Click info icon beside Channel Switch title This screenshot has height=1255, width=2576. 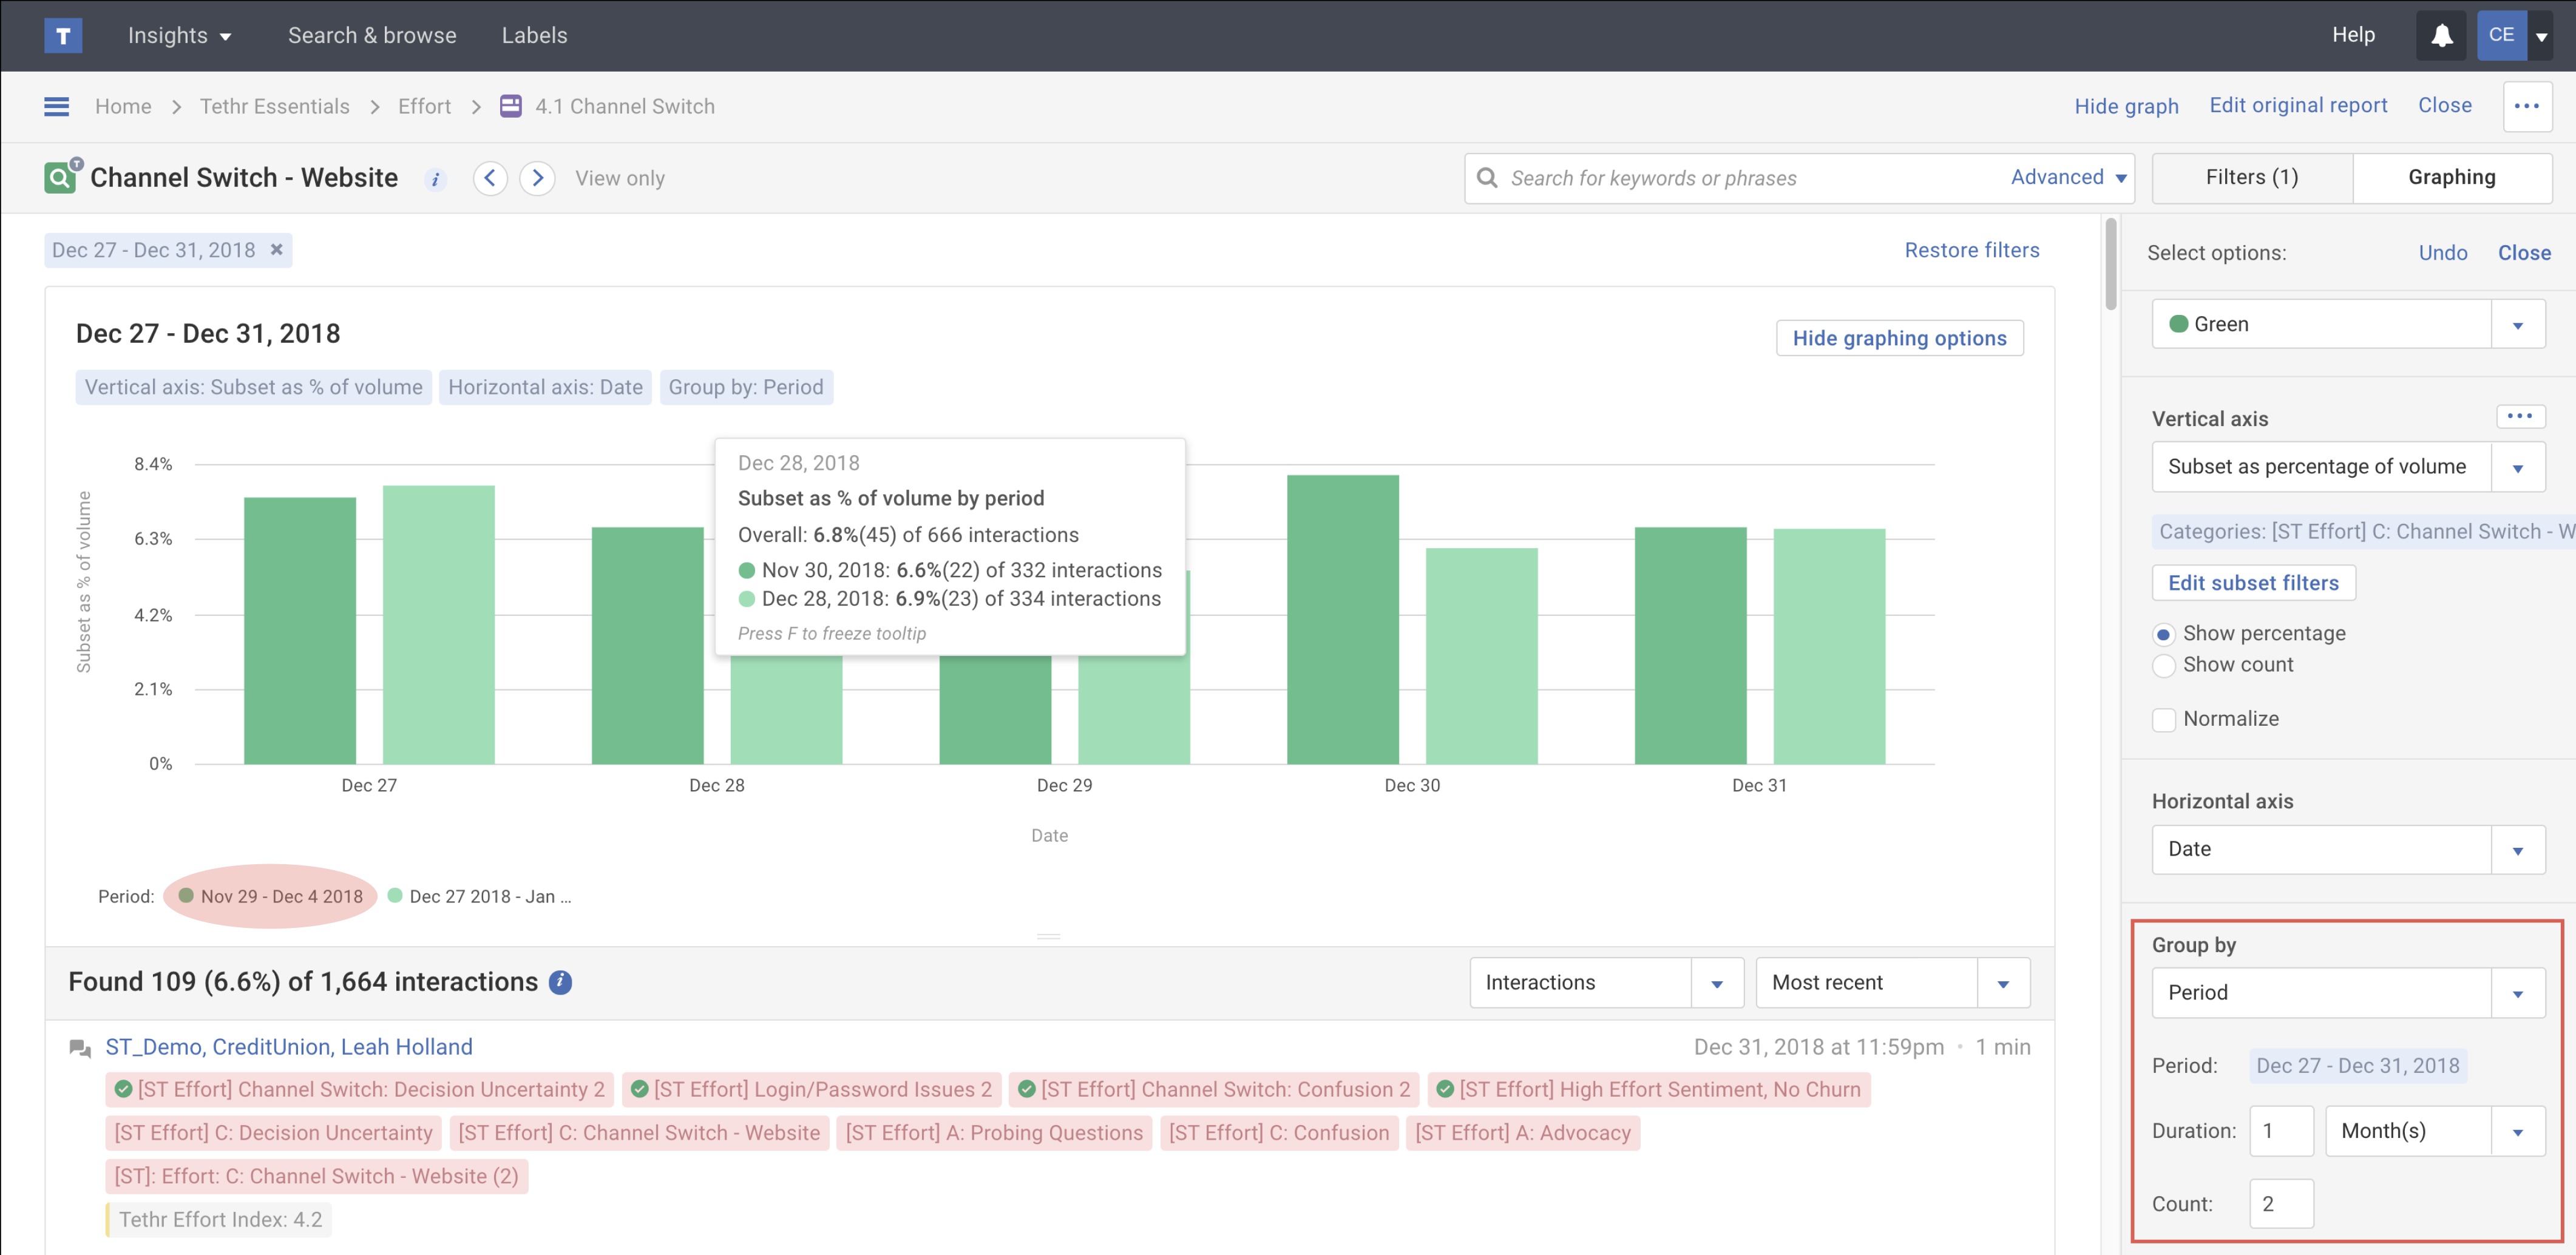pos(435,180)
